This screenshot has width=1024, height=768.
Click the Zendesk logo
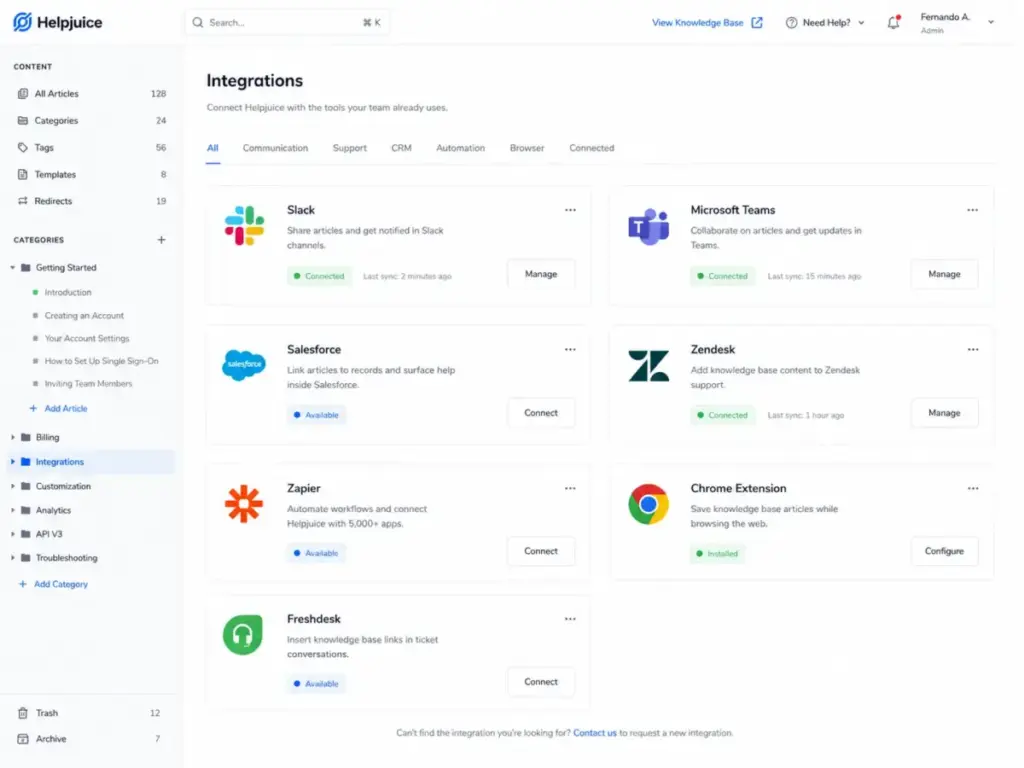click(x=648, y=365)
